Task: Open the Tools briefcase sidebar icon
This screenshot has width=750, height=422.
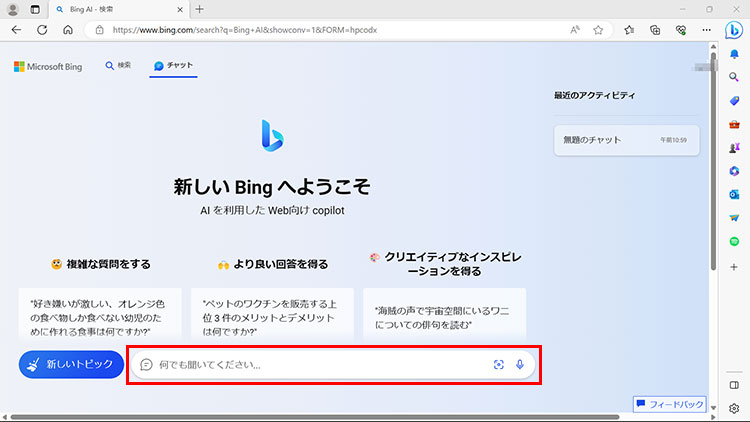Action: click(x=734, y=124)
